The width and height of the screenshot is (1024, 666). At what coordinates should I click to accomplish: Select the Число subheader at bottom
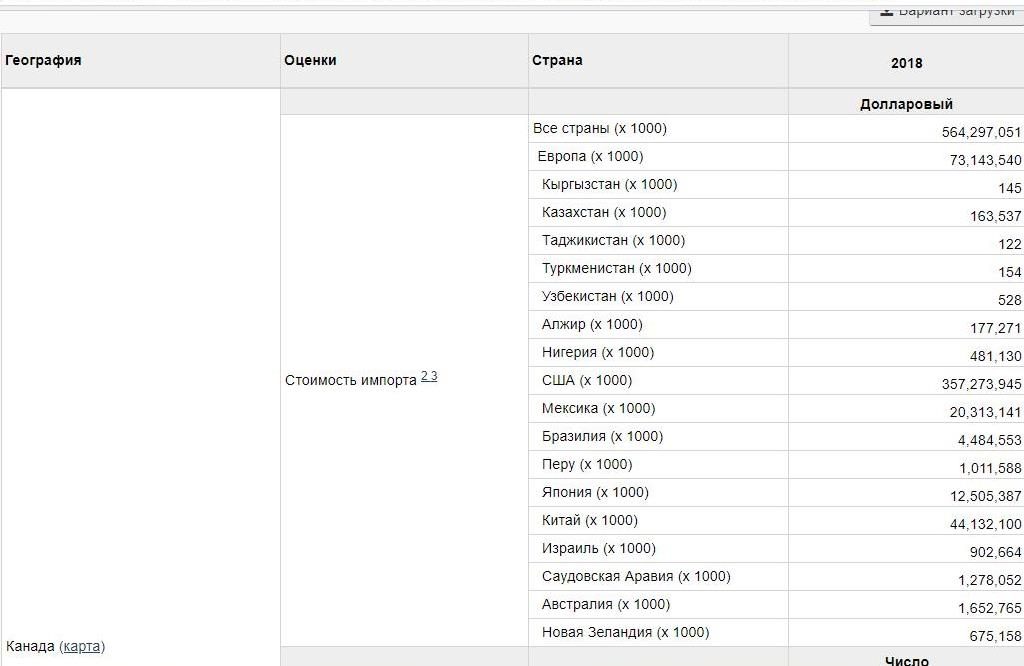(x=906, y=659)
